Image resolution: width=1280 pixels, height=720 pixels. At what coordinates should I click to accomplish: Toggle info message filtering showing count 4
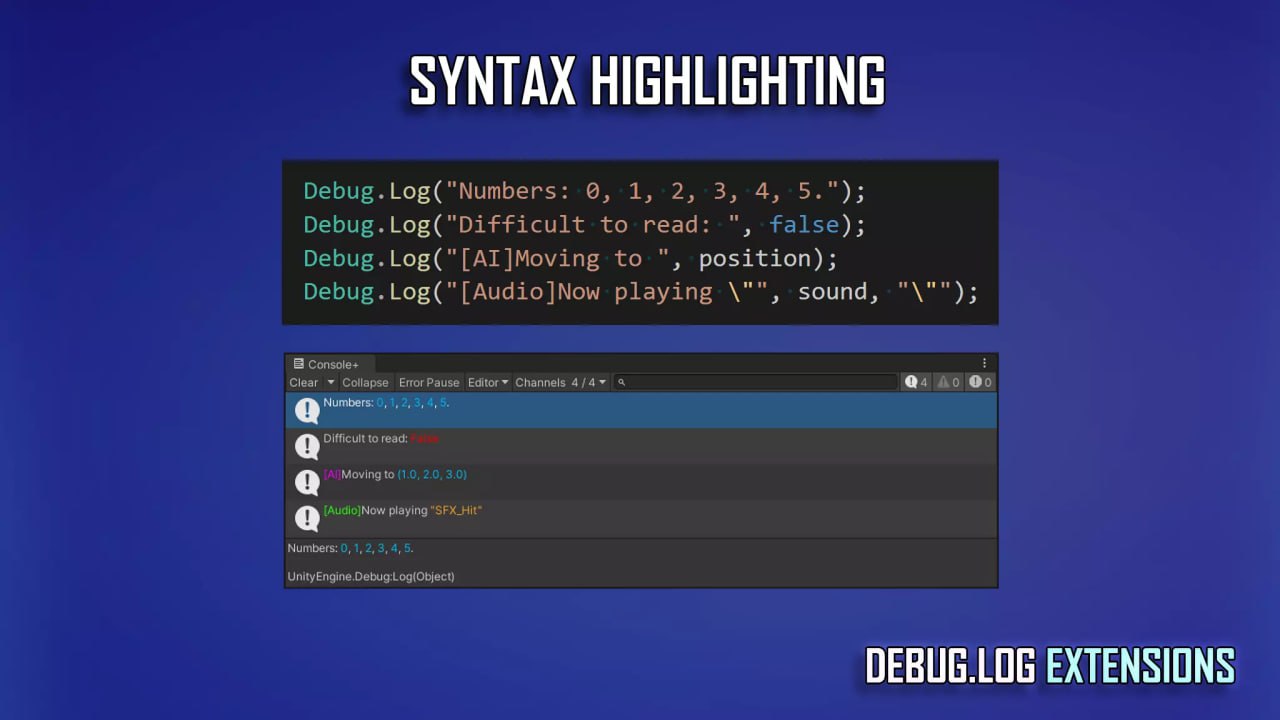click(x=915, y=381)
